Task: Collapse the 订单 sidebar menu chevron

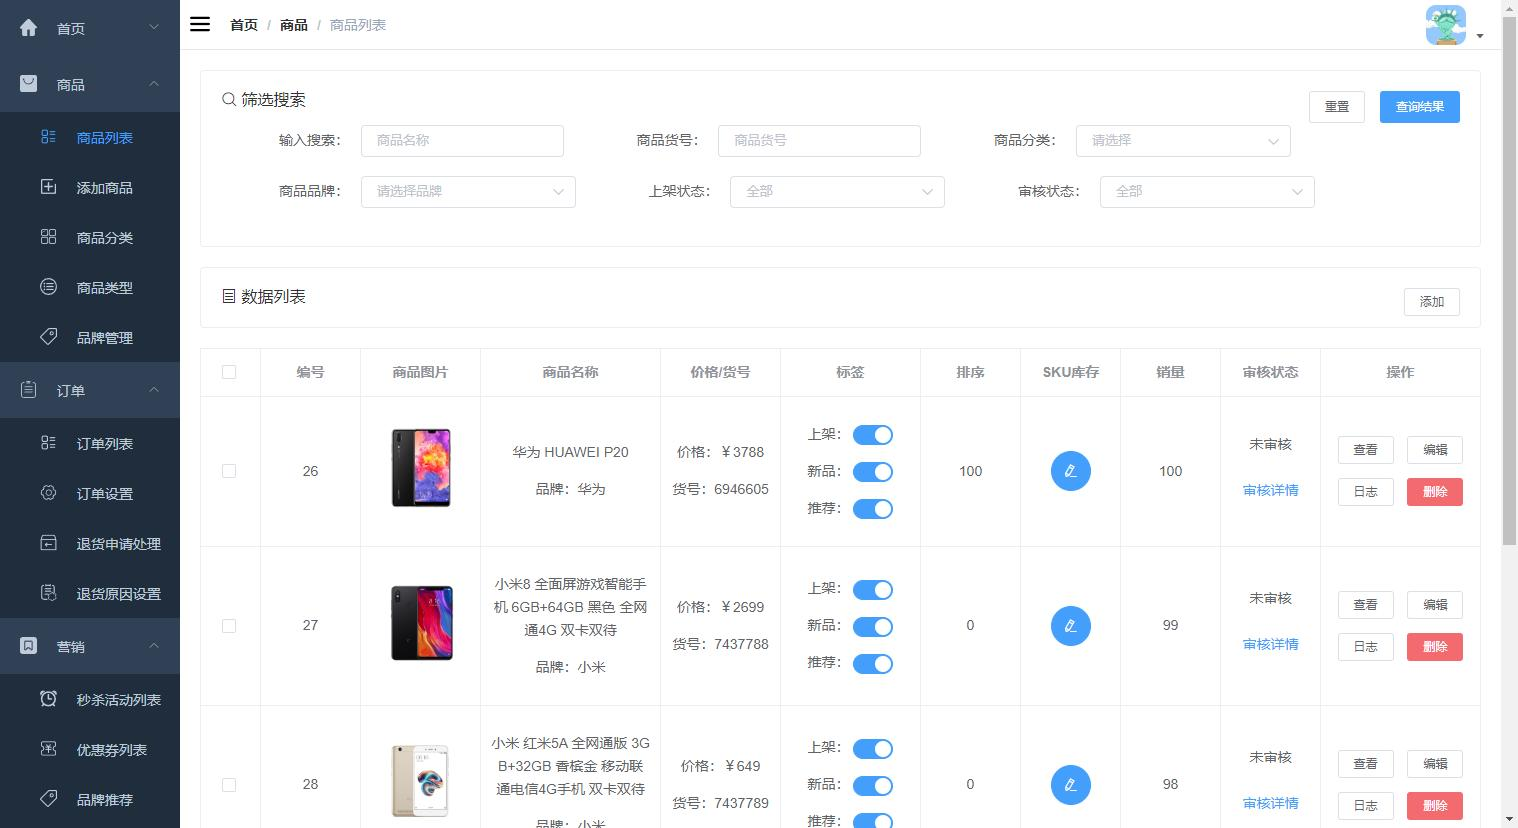Action: [x=154, y=389]
